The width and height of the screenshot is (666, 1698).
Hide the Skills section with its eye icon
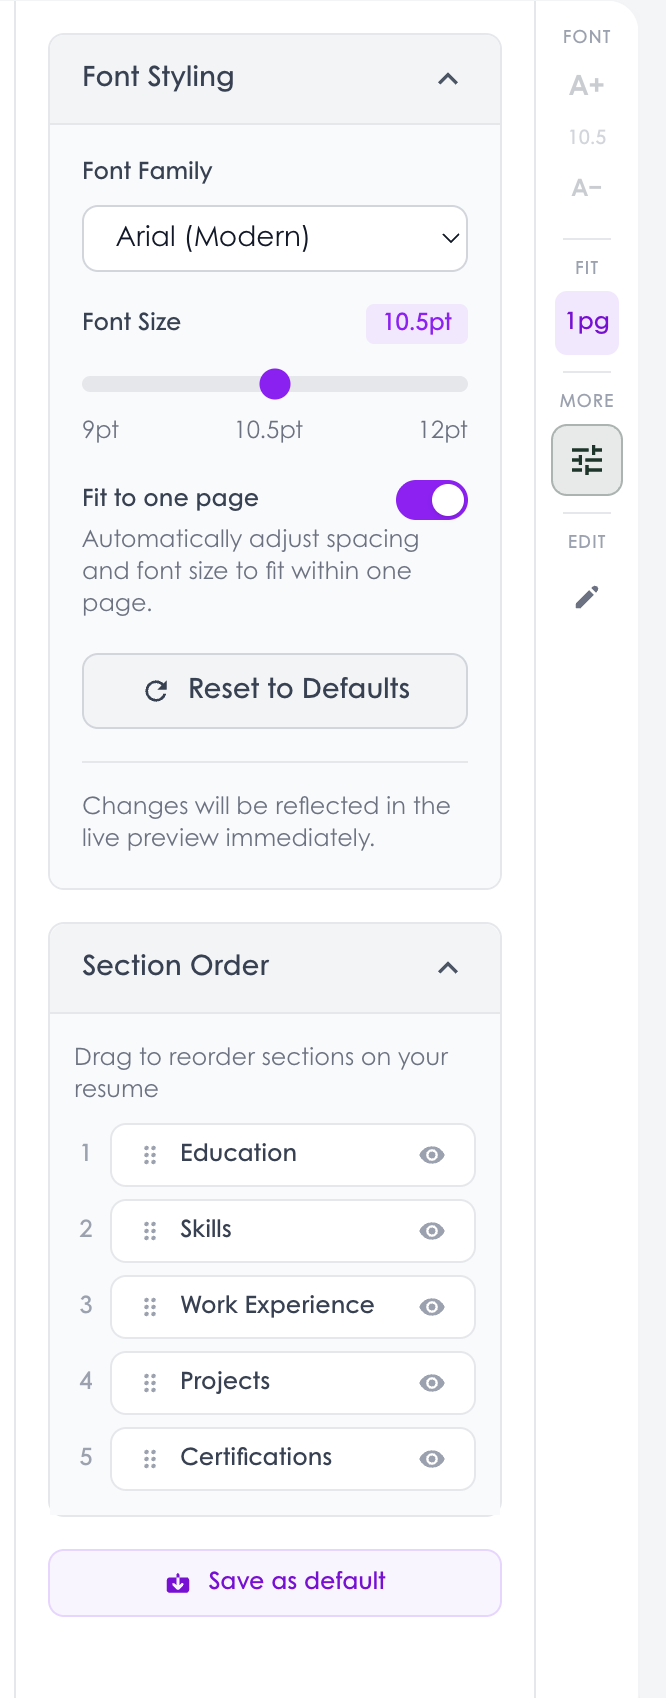pyautogui.click(x=431, y=1231)
